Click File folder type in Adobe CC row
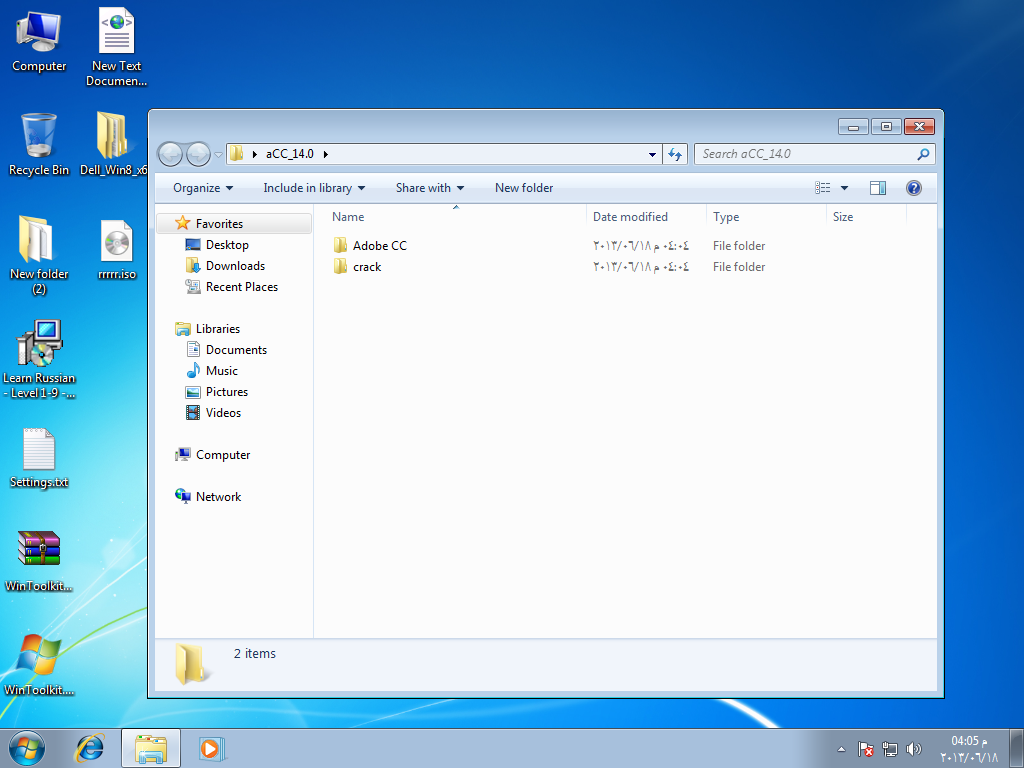This screenshot has width=1024, height=768. 739,246
